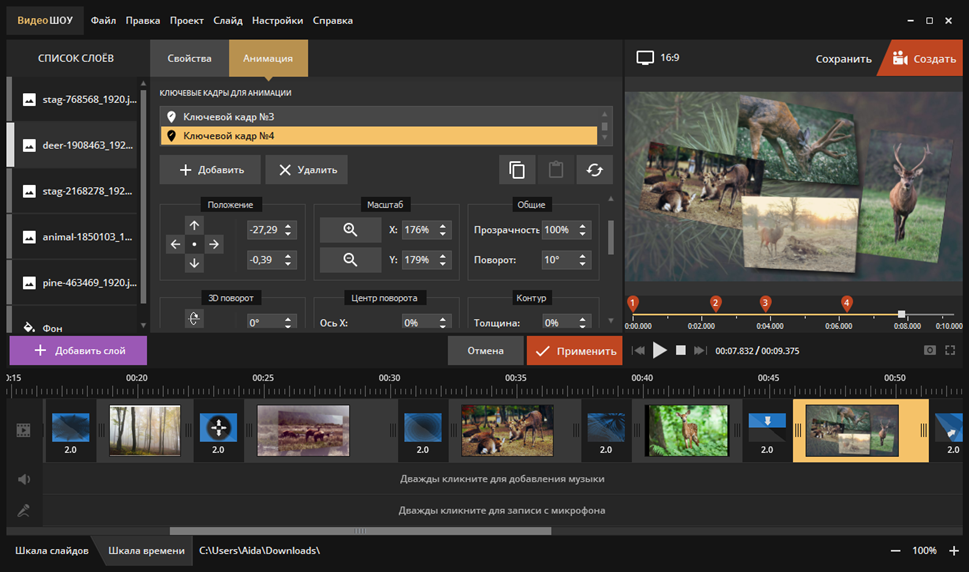The width and height of the screenshot is (969, 572).
Task: Adjust 3D rotation 0° stepper
Action: coord(288,322)
